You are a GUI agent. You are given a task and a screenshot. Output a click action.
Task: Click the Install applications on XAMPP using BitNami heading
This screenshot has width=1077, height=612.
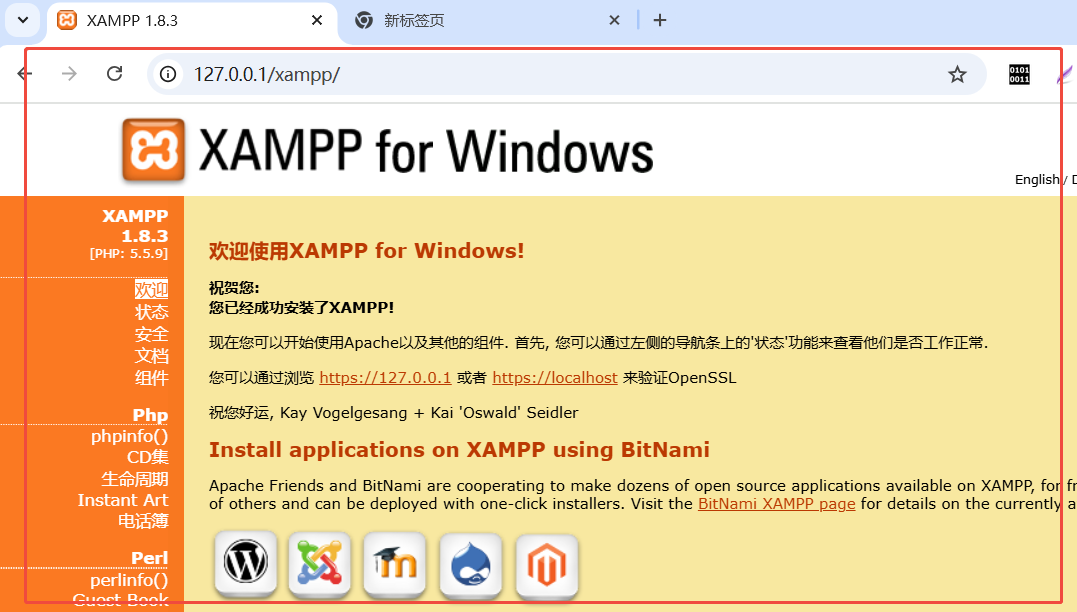[x=460, y=450]
